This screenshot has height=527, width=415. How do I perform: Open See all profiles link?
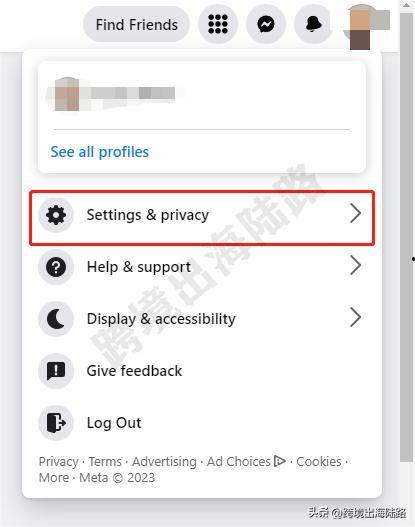click(99, 152)
